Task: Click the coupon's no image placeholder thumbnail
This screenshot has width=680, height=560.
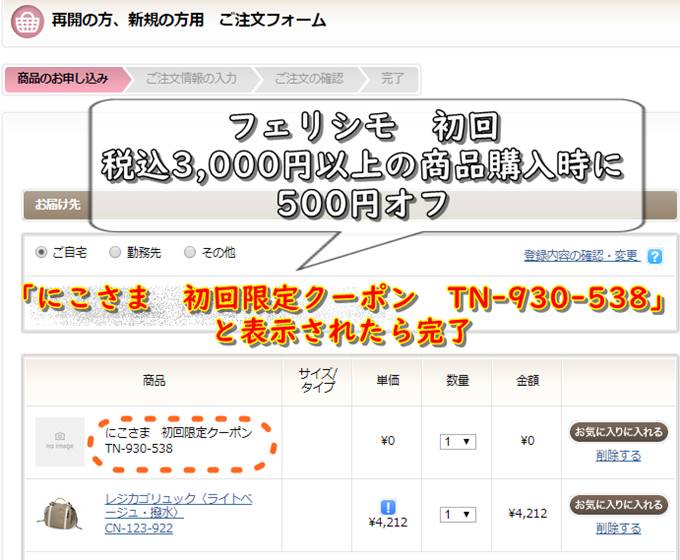Action: (60, 442)
